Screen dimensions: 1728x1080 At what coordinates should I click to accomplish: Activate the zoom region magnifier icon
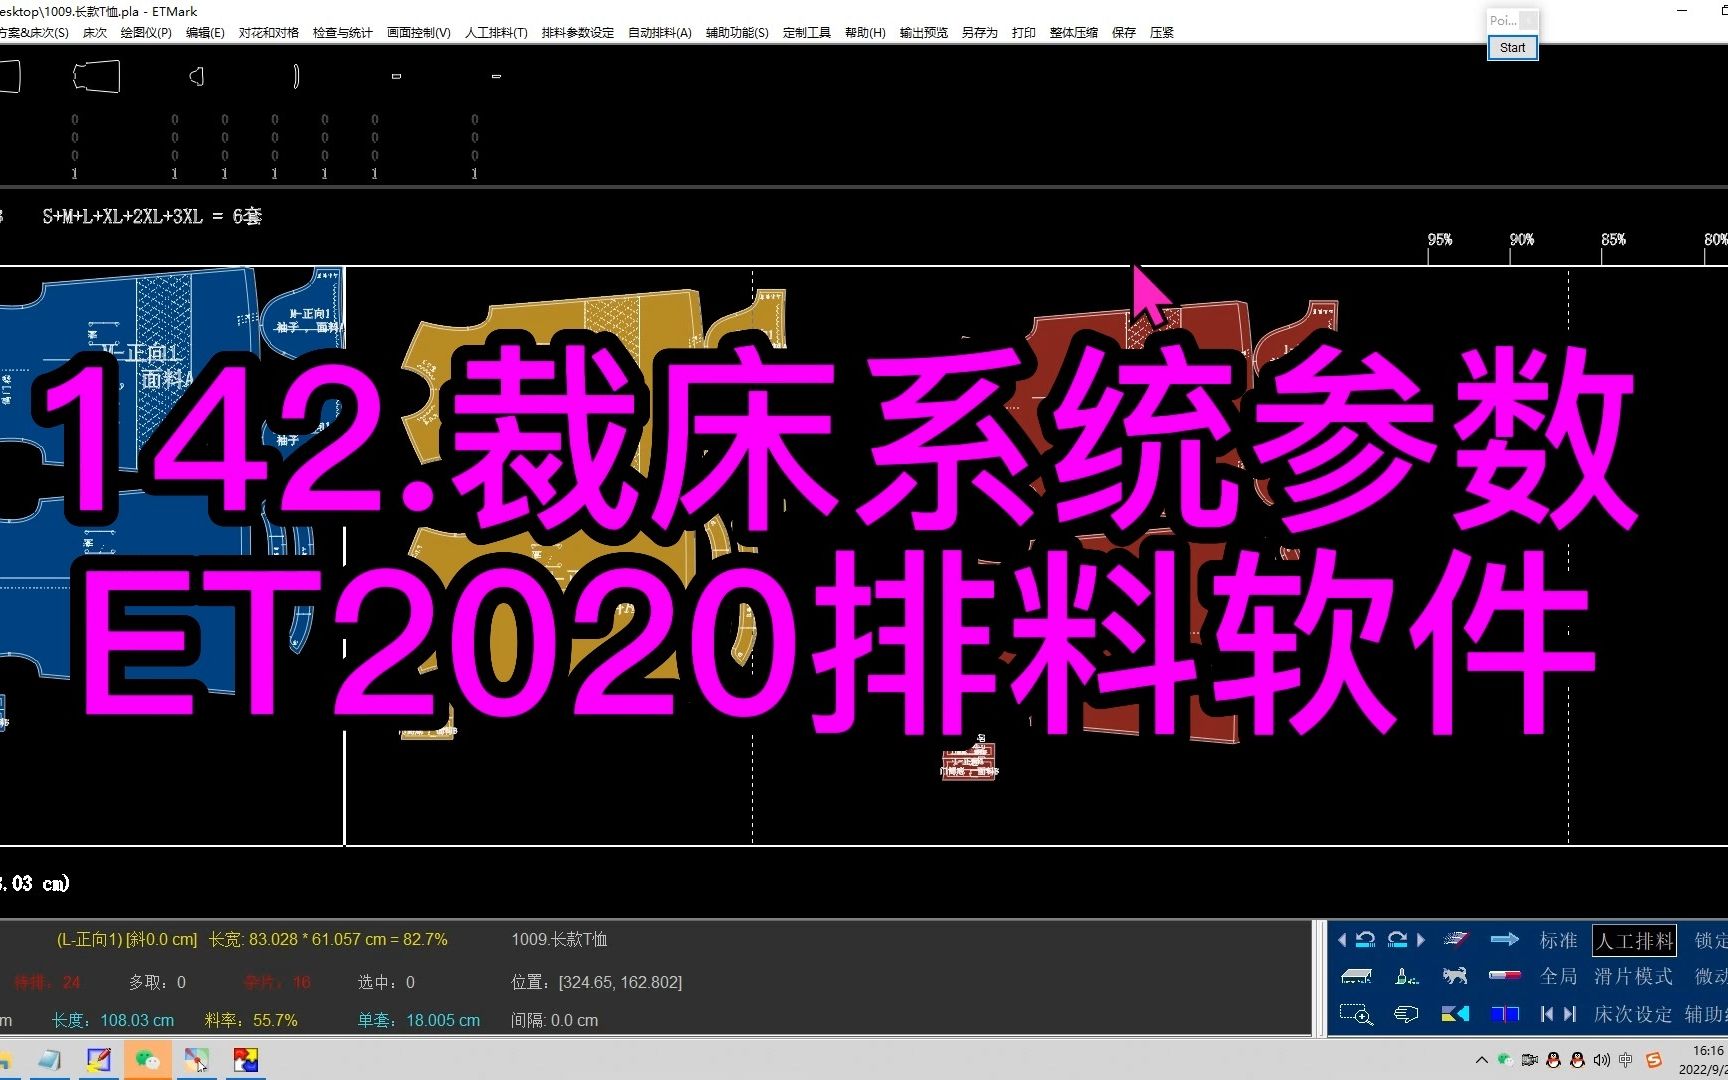pyautogui.click(x=1356, y=1014)
